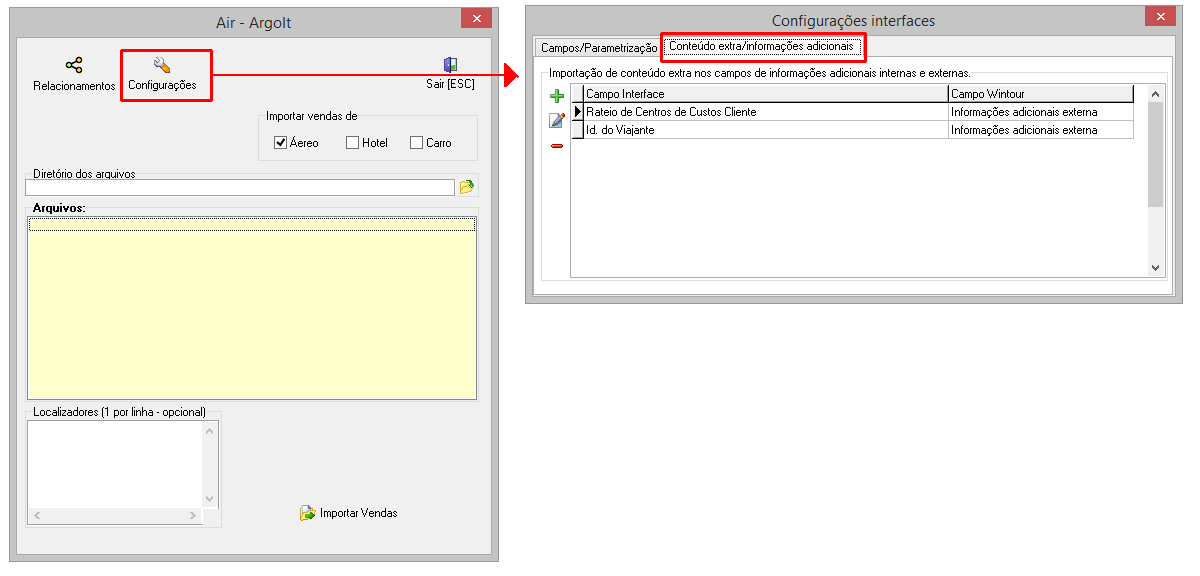Switch to Campos/Parametrização tab
Viewport: 1200px width, 576px height.
coord(599,47)
